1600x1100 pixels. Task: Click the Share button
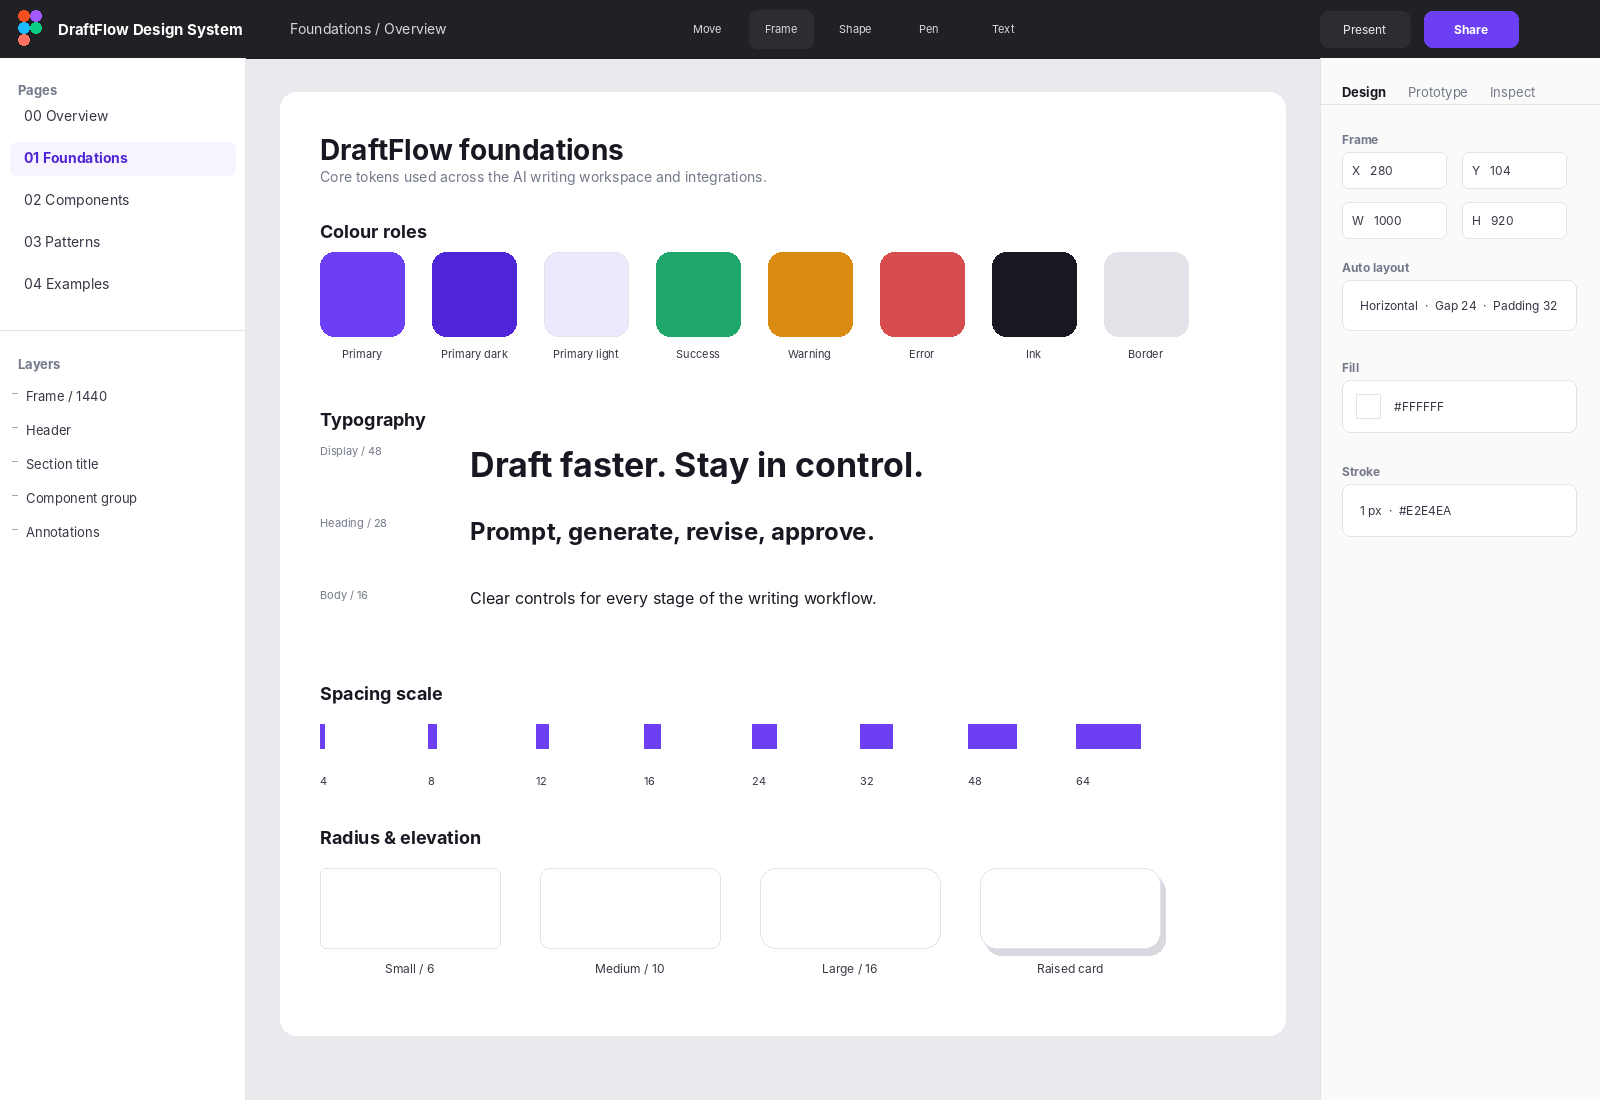tap(1471, 29)
